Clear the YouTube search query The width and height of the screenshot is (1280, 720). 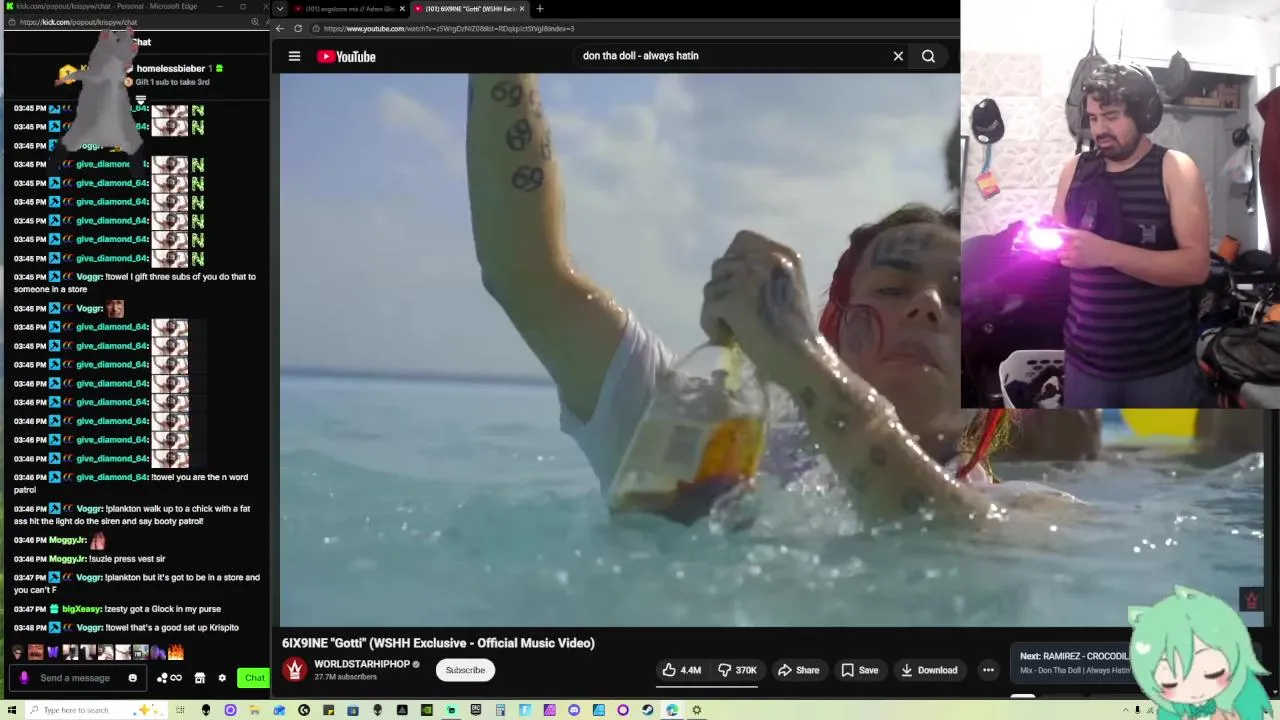tap(898, 56)
